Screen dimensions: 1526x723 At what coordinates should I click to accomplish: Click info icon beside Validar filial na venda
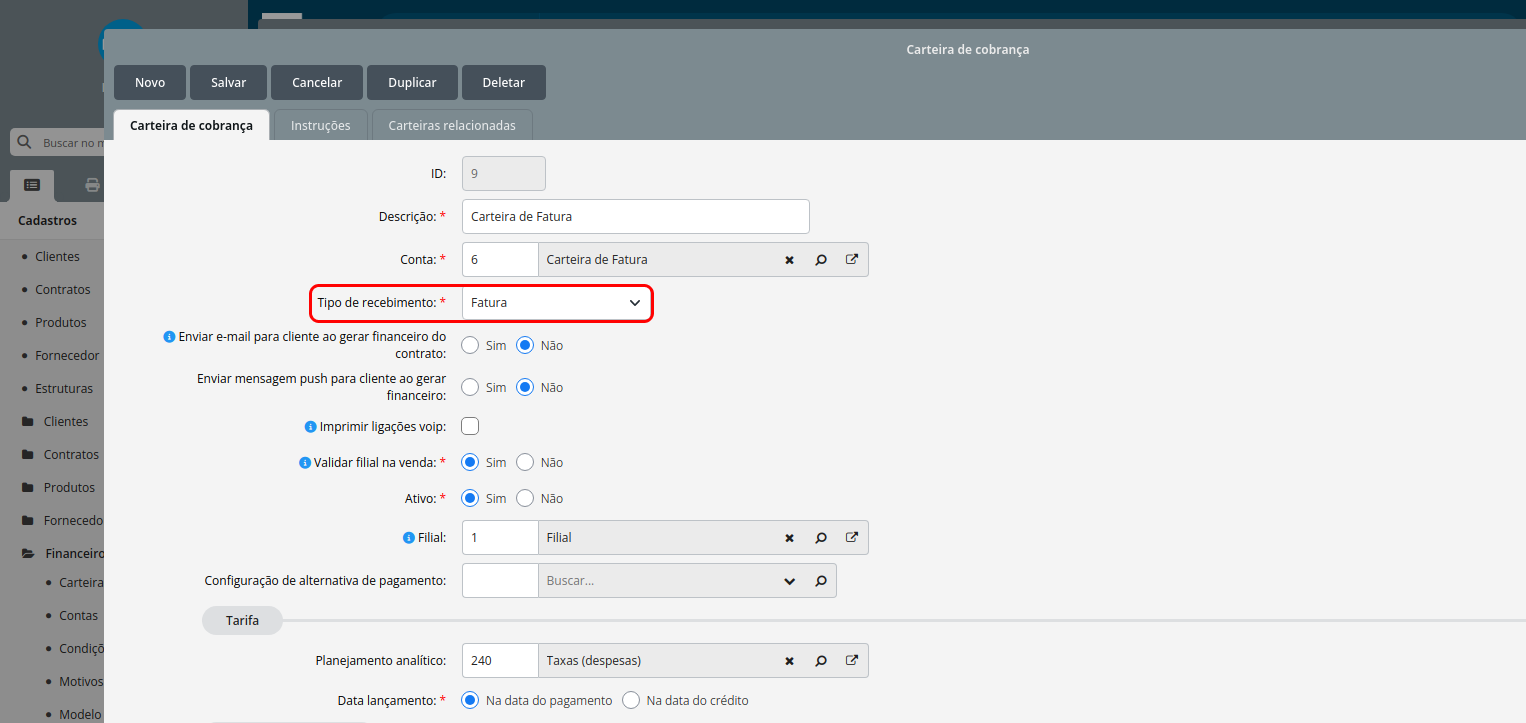[305, 463]
